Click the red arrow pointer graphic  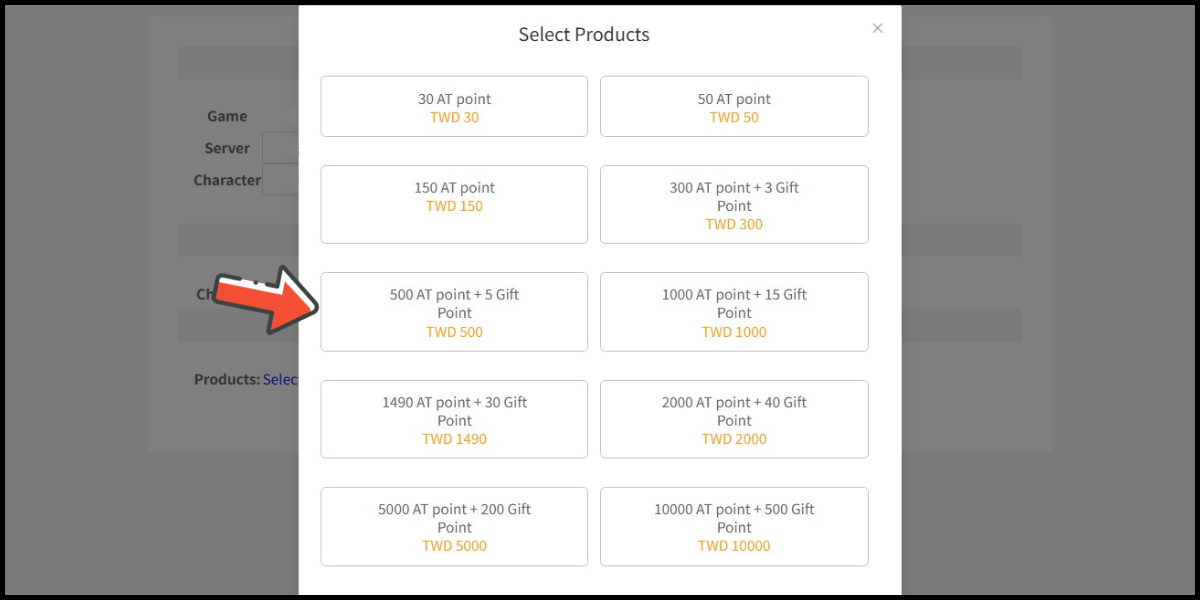[268, 299]
